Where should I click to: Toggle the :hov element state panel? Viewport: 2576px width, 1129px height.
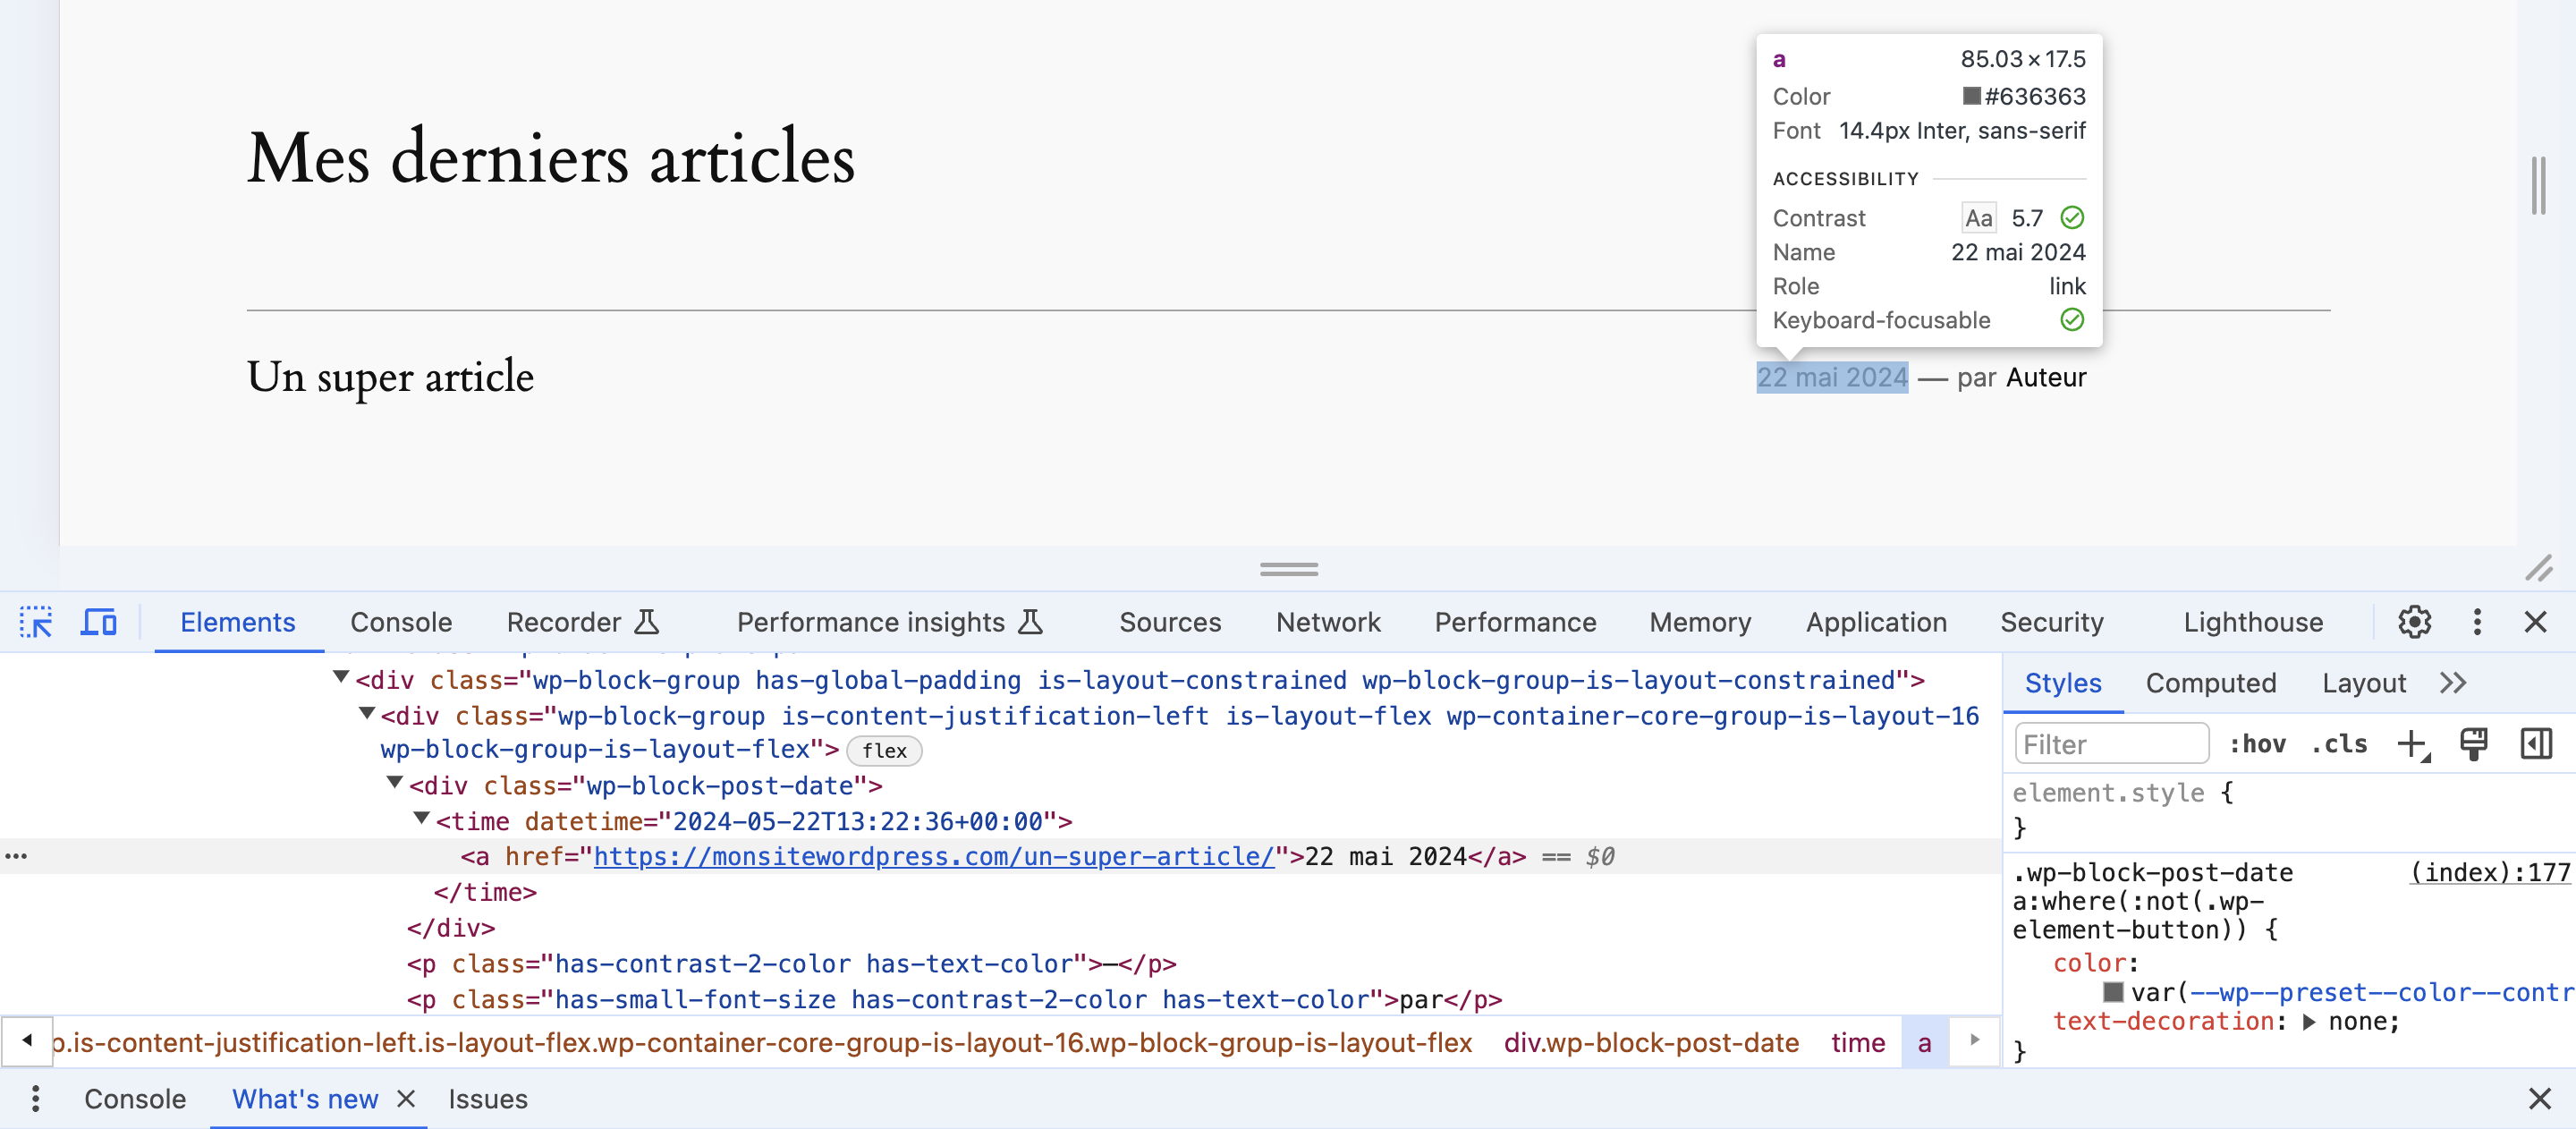[x=2257, y=744]
